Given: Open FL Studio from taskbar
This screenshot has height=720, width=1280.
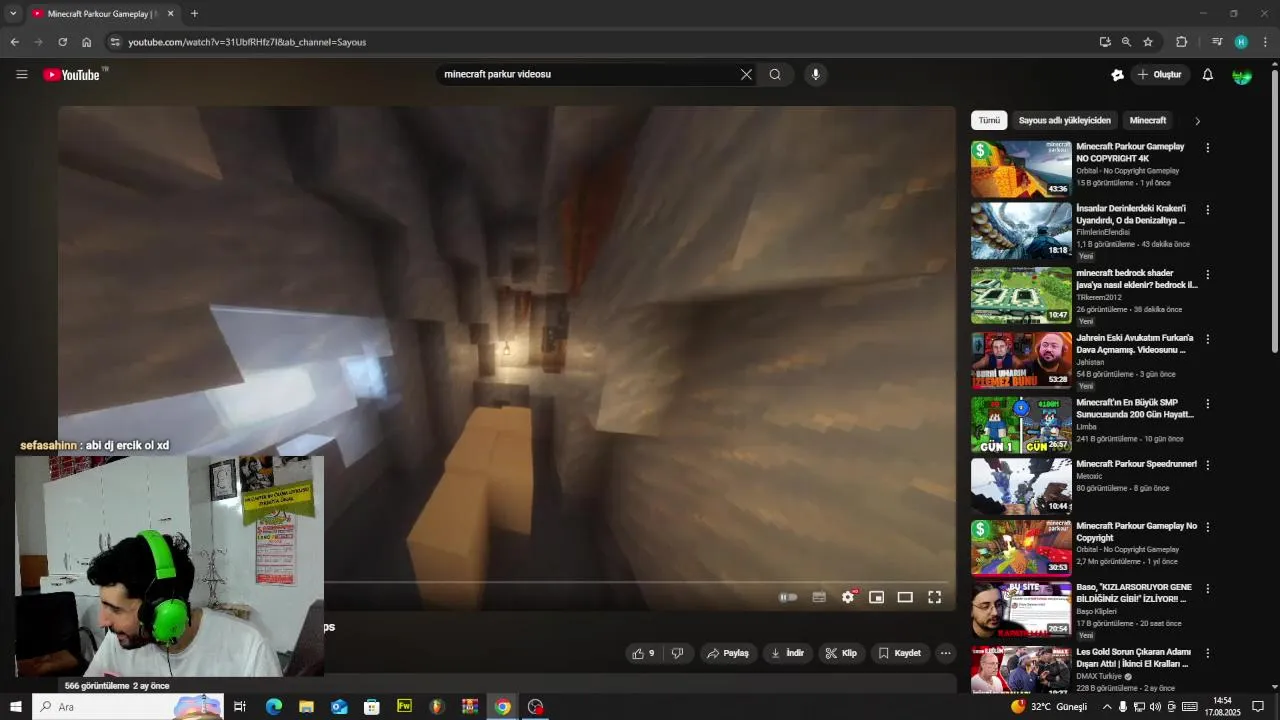Looking at the screenshot, I should pyautogui.click(x=437, y=707).
